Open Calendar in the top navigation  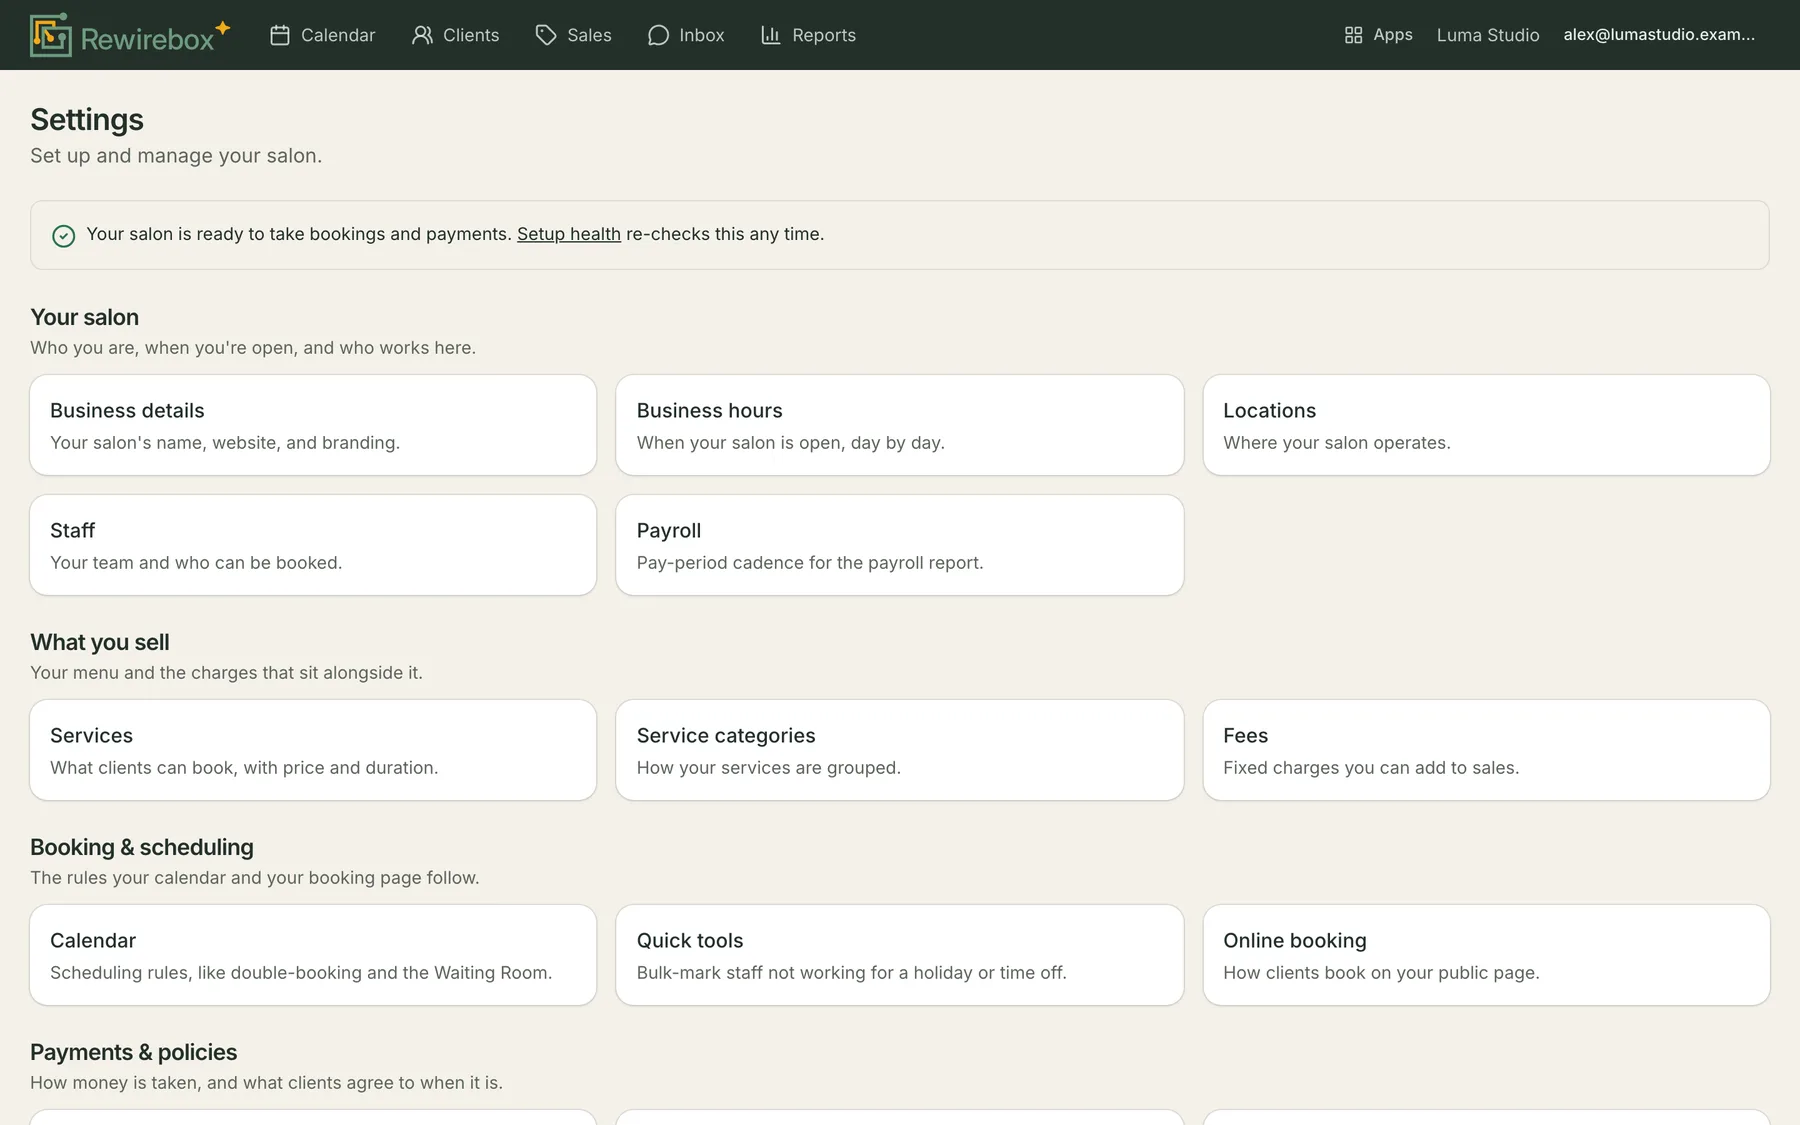coord(322,35)
